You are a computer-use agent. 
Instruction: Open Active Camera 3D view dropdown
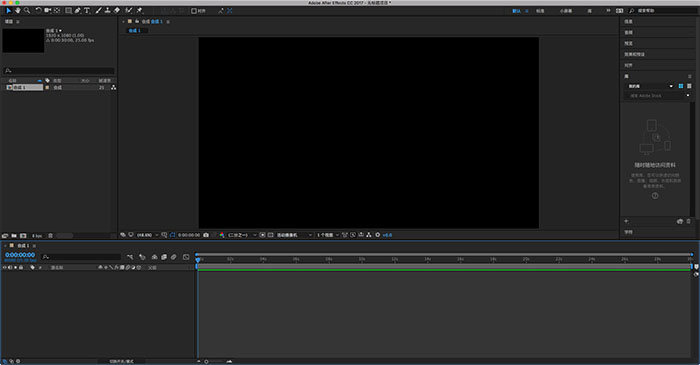[x=294, y=235]
